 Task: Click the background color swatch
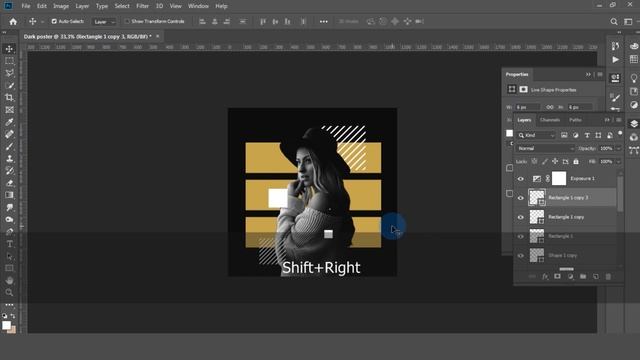tap(12, 330)
